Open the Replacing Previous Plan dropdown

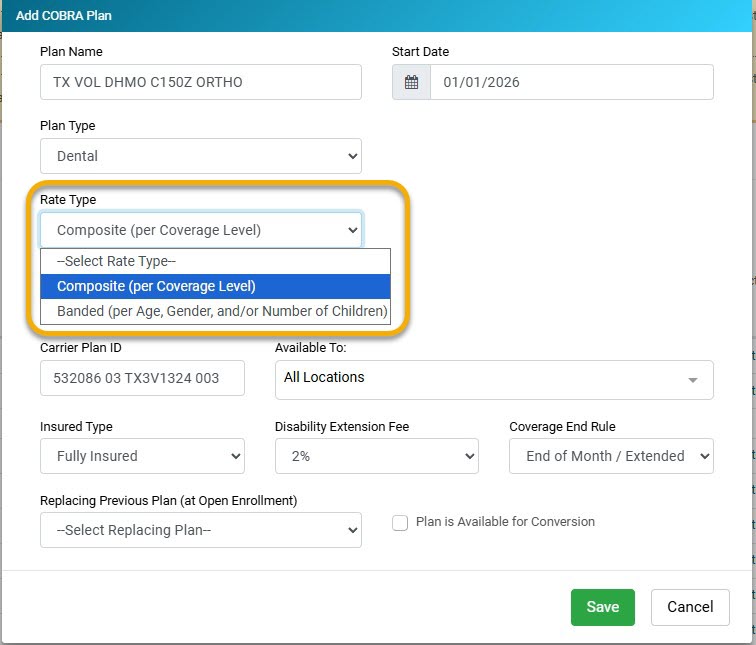200,530
